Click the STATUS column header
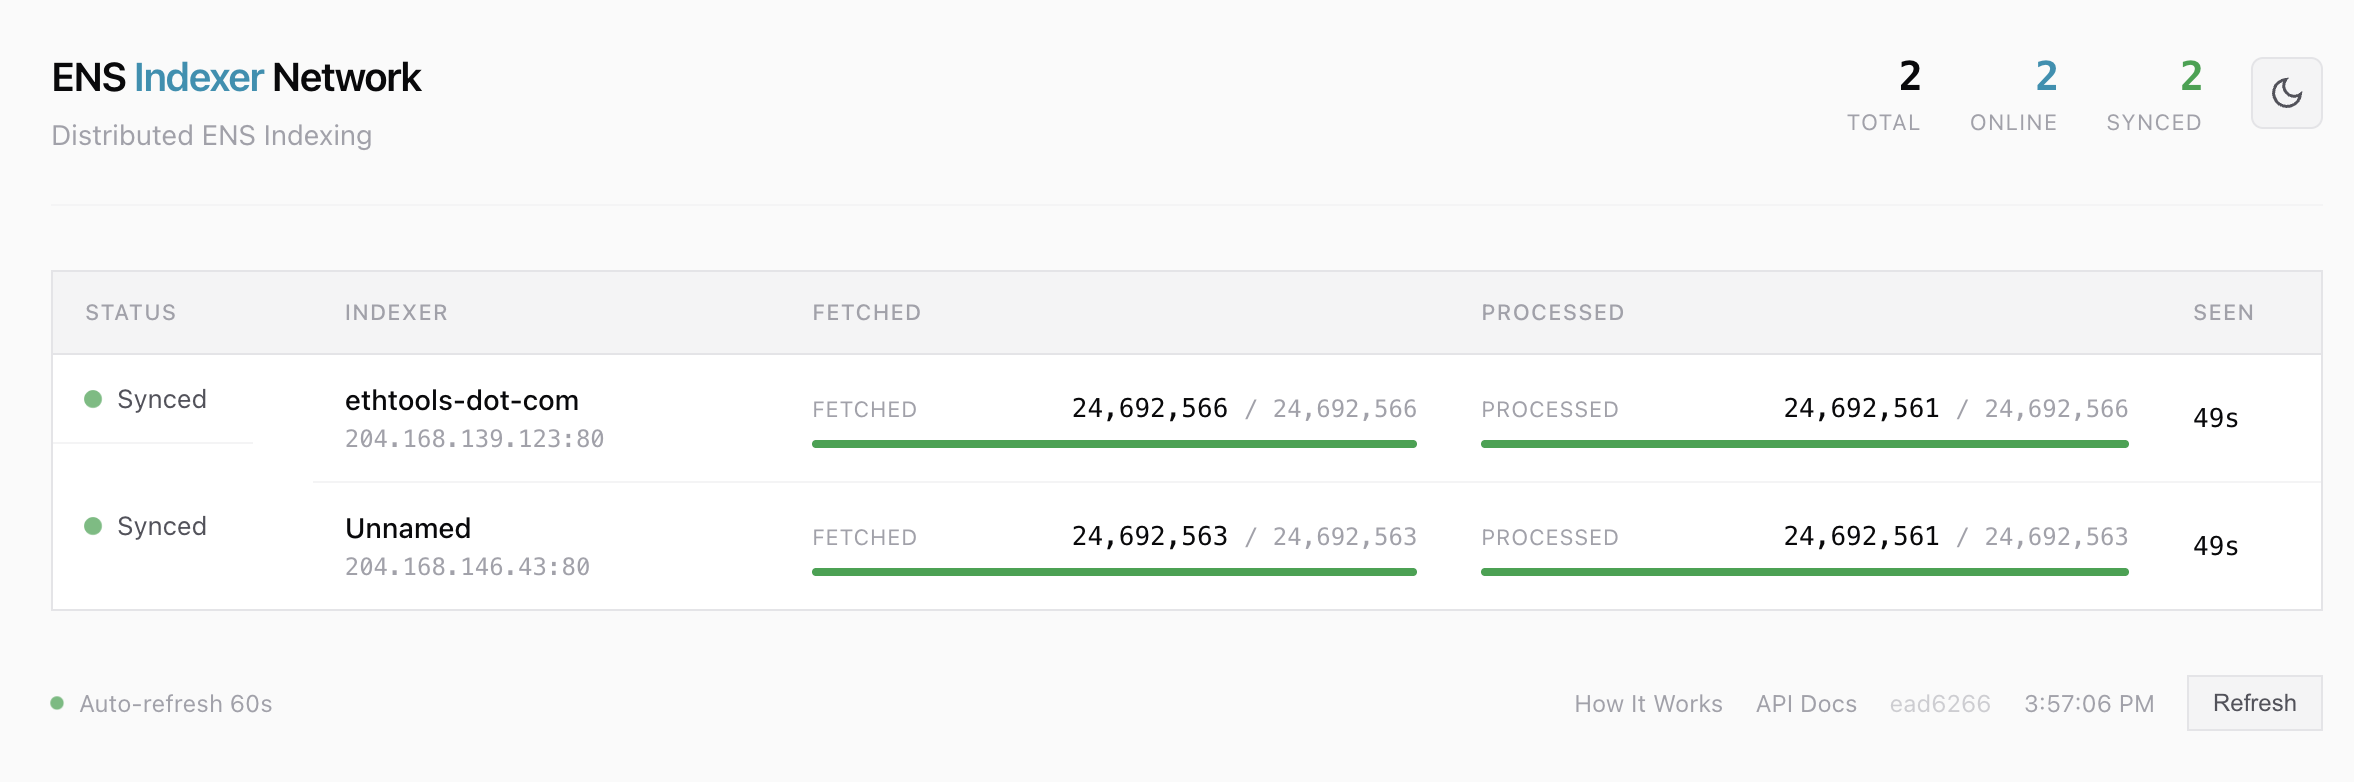2354x782 pixels. tap(130, 313)
